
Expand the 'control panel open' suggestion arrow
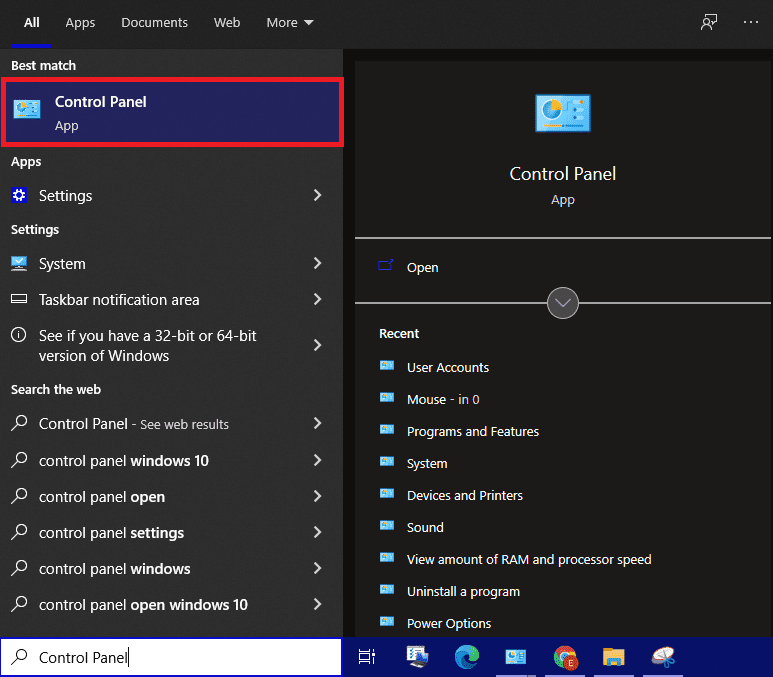[317, 496]
